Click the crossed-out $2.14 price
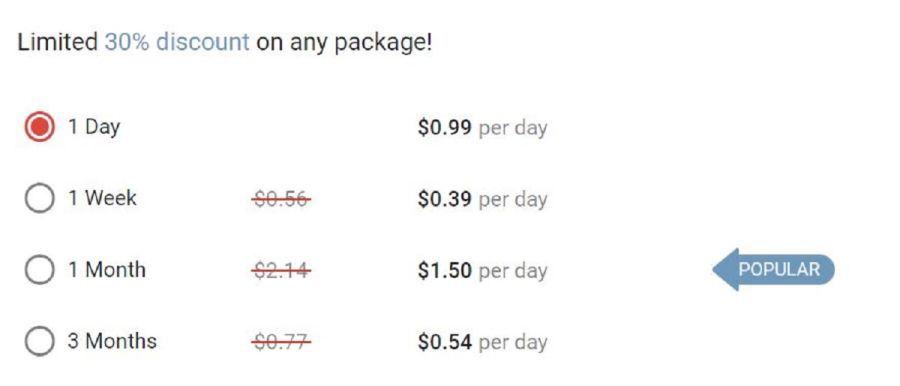Image resolution: width=900 pixels, height=386 pixels. 281,270
